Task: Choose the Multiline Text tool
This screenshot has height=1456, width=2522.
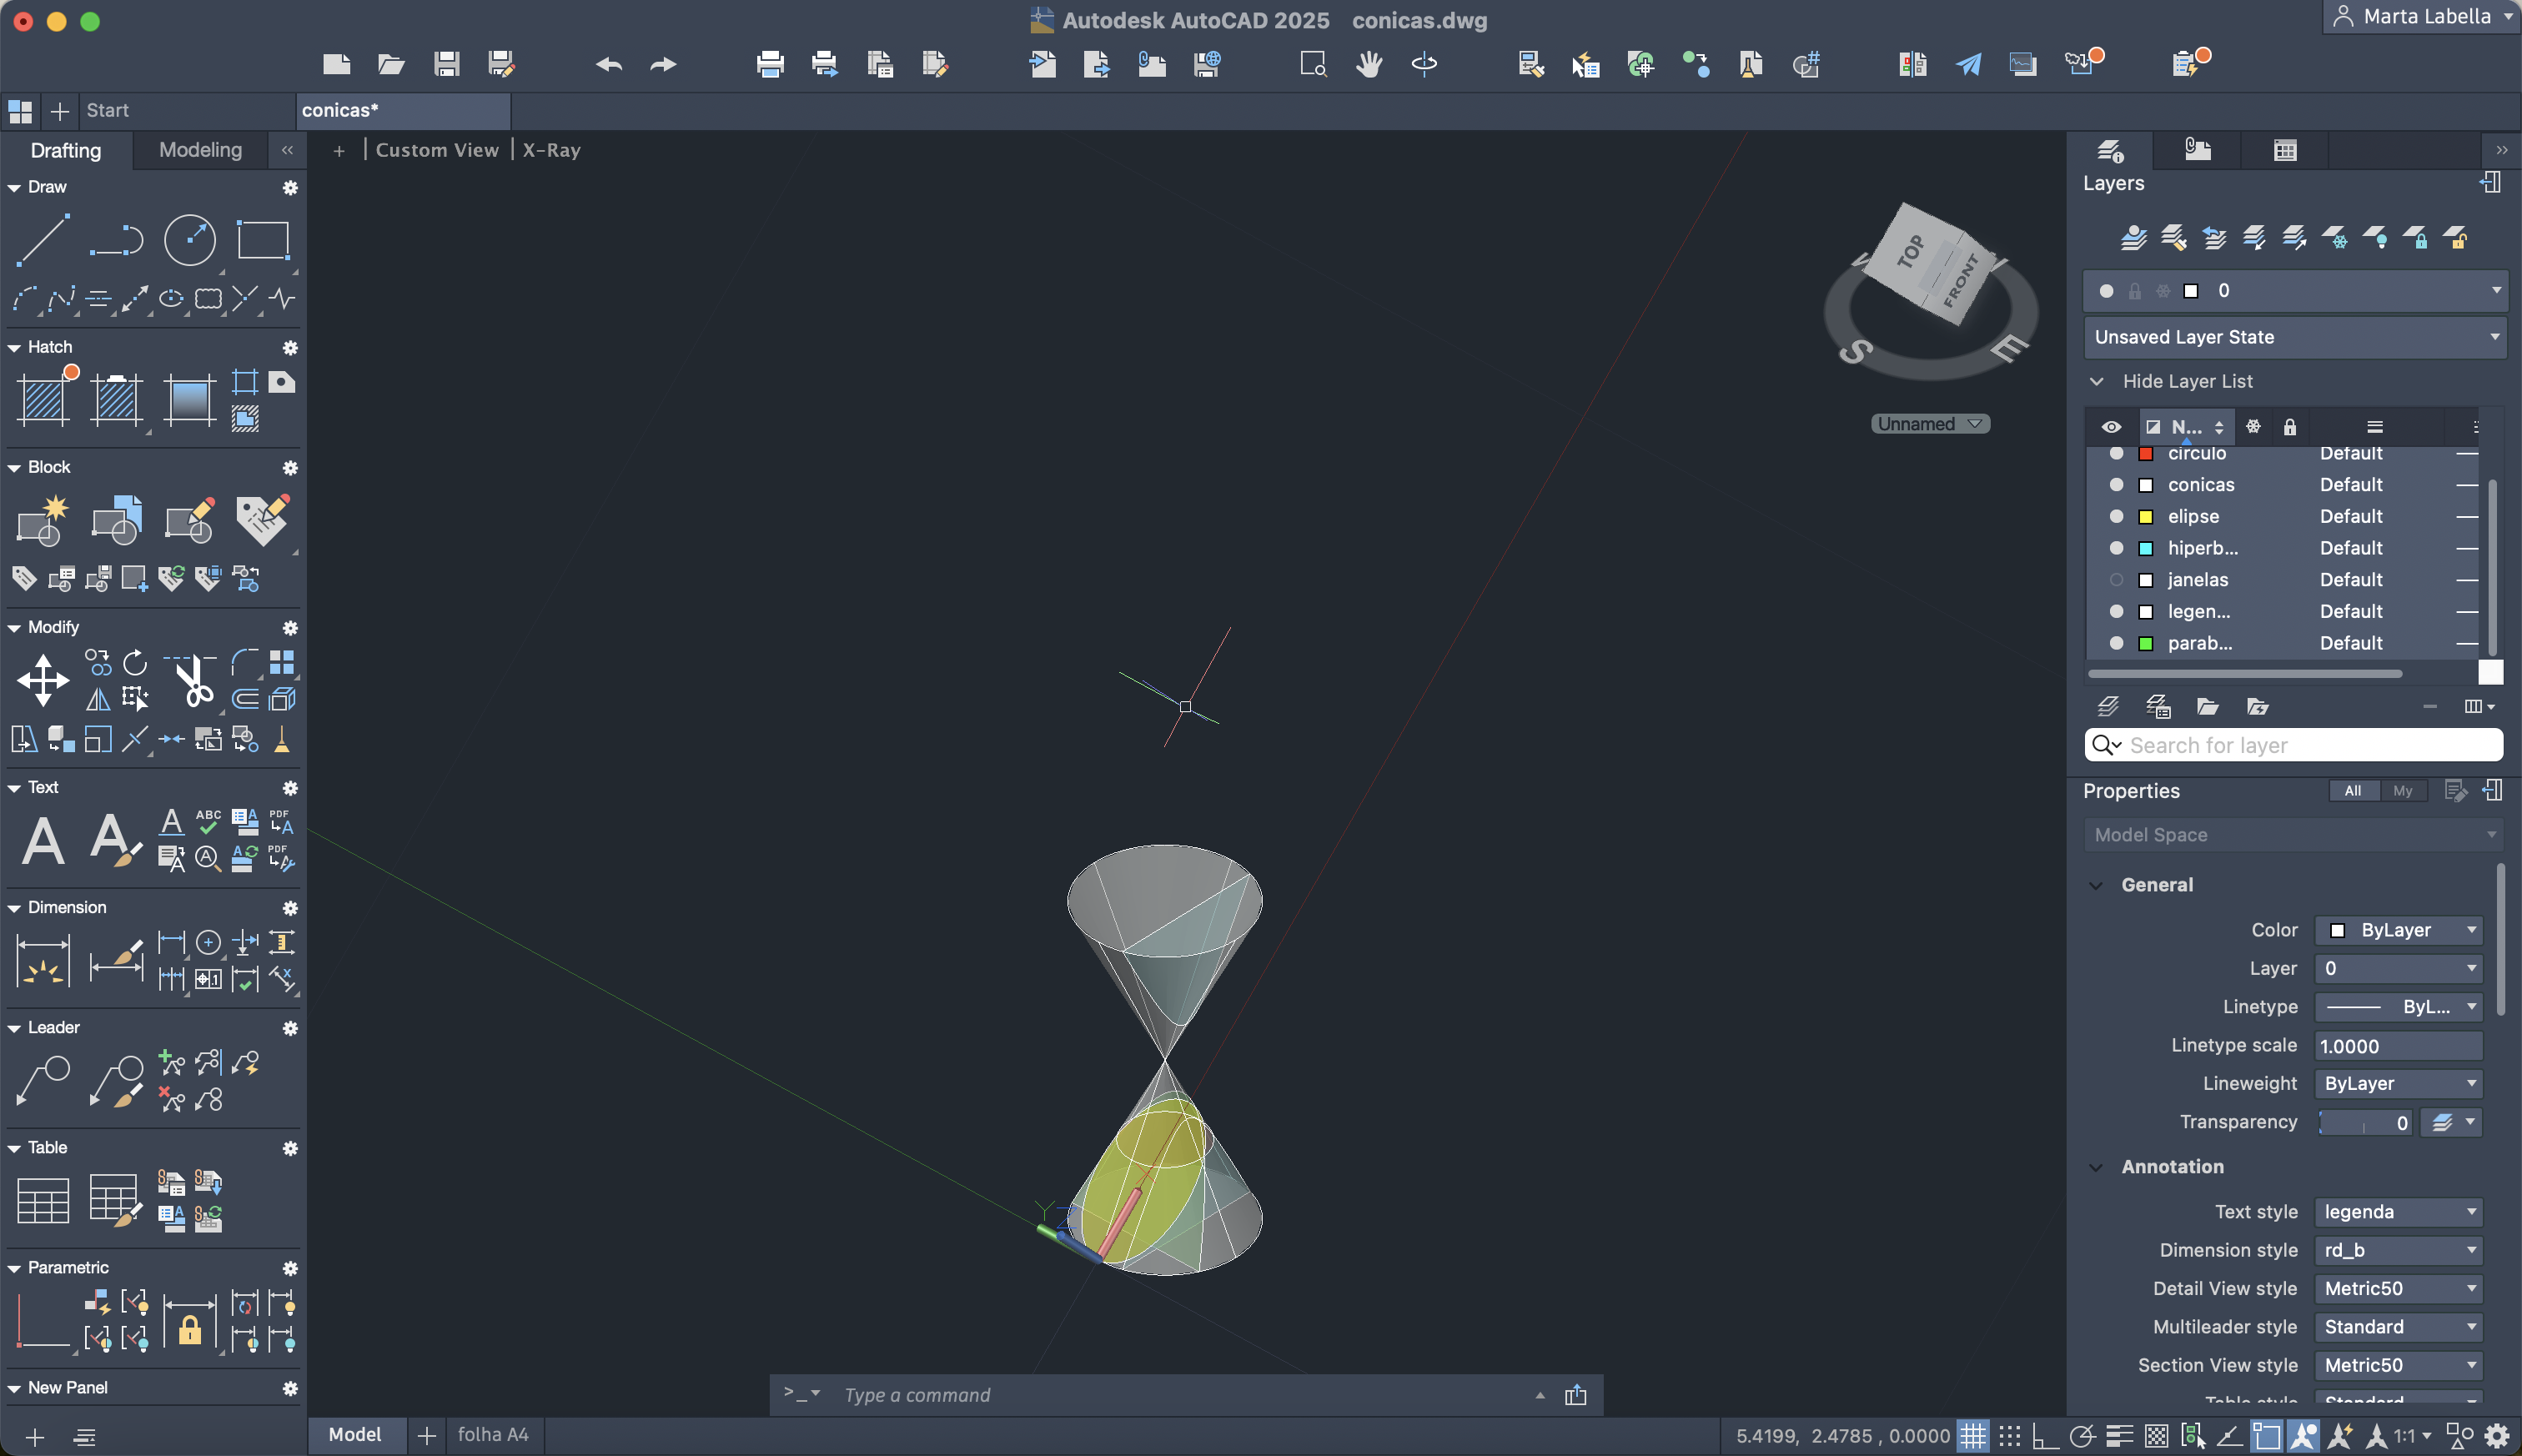Action: 43,840
